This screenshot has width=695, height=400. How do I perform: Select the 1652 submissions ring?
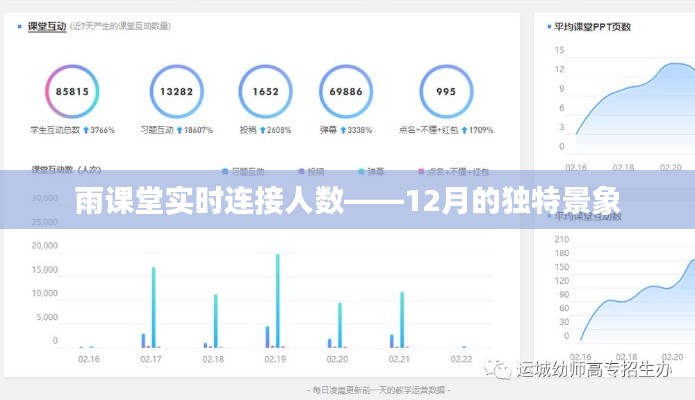266,91
